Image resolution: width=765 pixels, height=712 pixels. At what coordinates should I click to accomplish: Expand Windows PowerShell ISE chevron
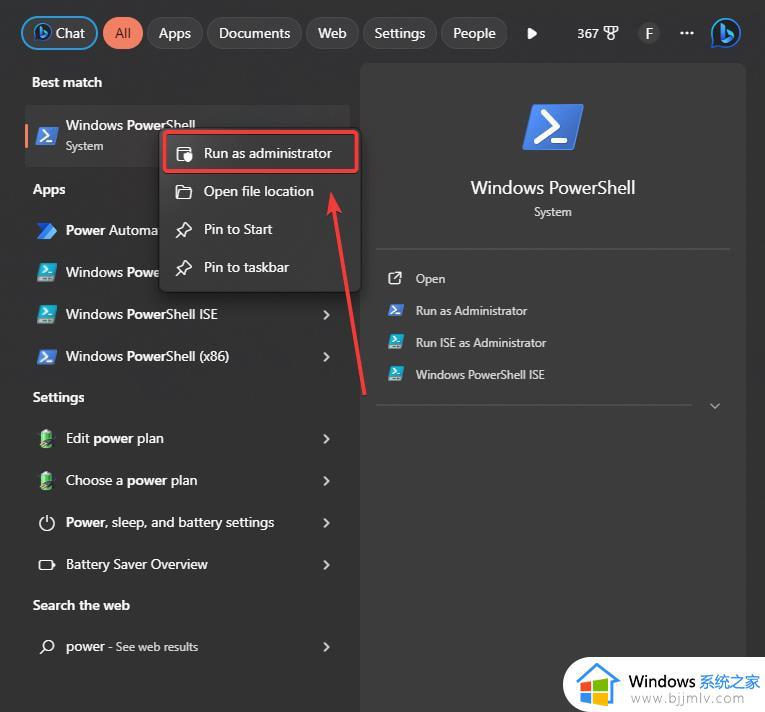point(326,315)
